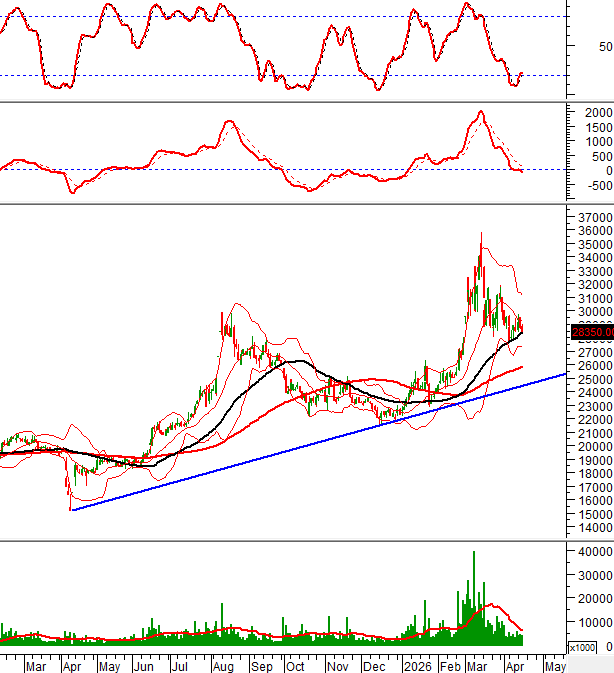Click the 50 level label on oscillator pane
This screenshot has width=614, height=673.
coord(604,47)
